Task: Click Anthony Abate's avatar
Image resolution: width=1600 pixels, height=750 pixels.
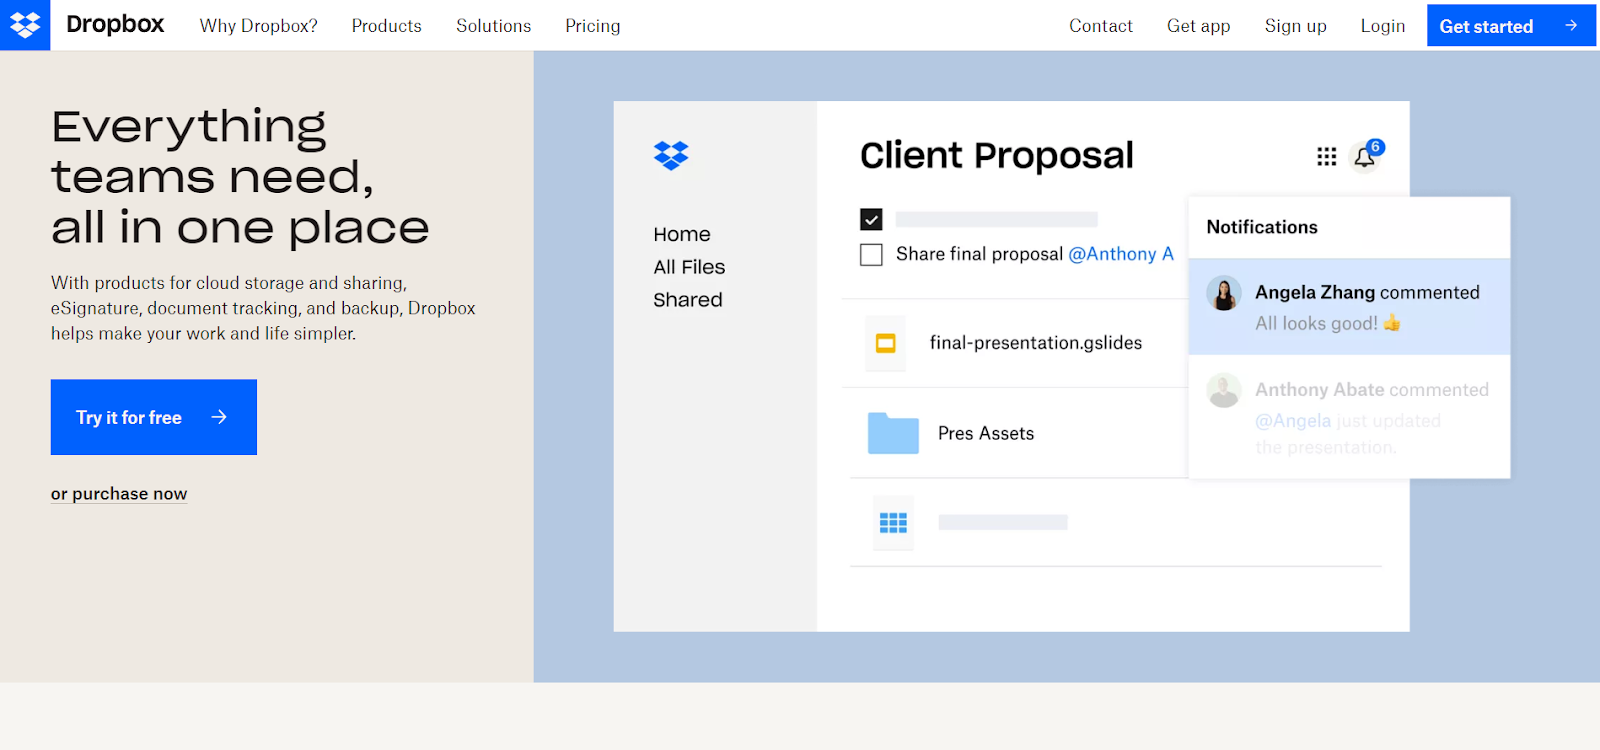Action: click(x=1224, y=390)
